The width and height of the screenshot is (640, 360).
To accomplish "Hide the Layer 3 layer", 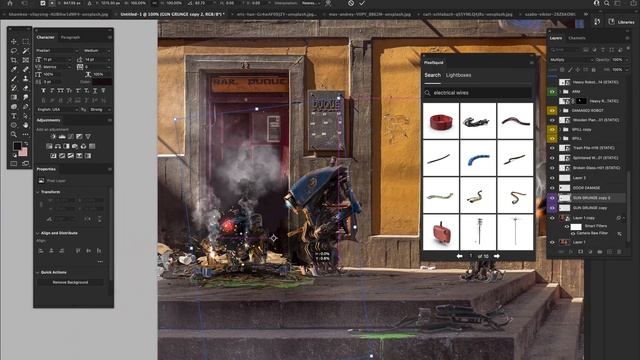I will (552, 178).
